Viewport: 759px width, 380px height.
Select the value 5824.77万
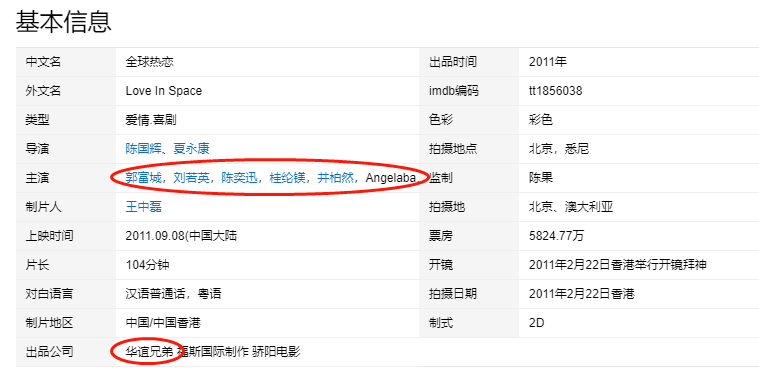[x=556, y=236]
